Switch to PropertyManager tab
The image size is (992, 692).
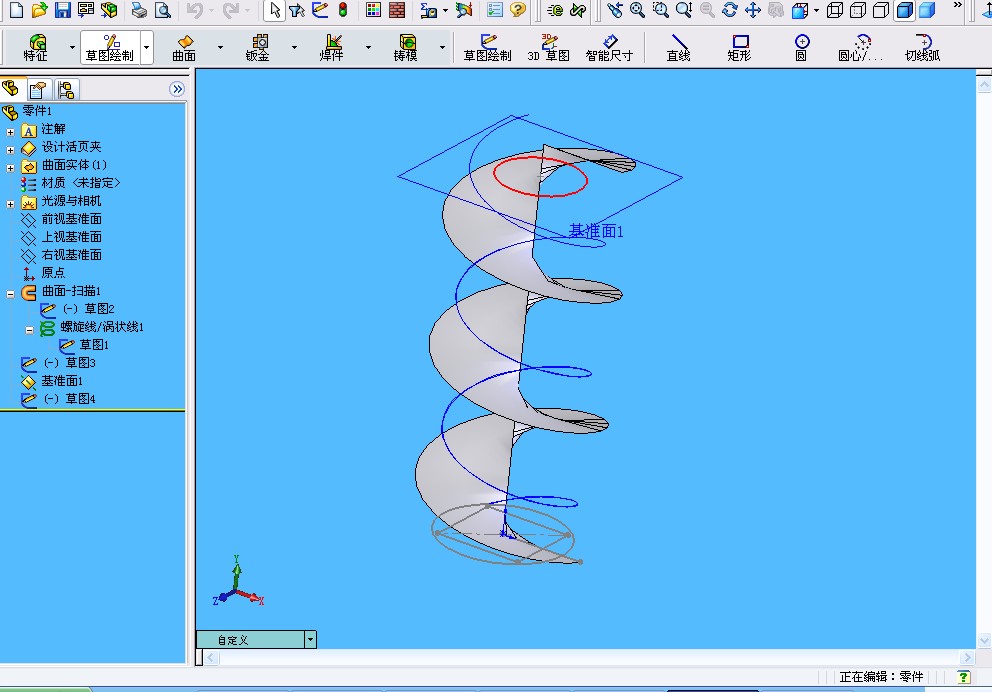tap(38, 90)
